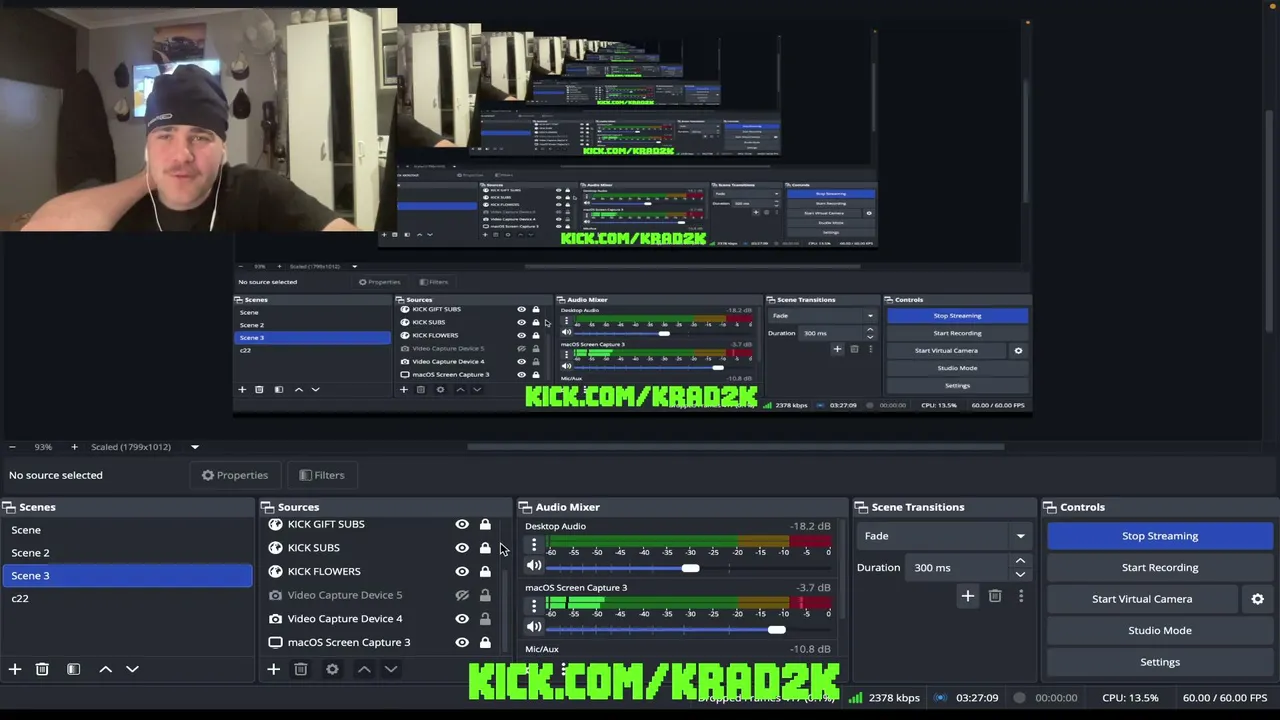Select the Video Capture Device 5 source row
Image resolution: width=1280 pixels, height=720 pixels.
coord(381,595)
